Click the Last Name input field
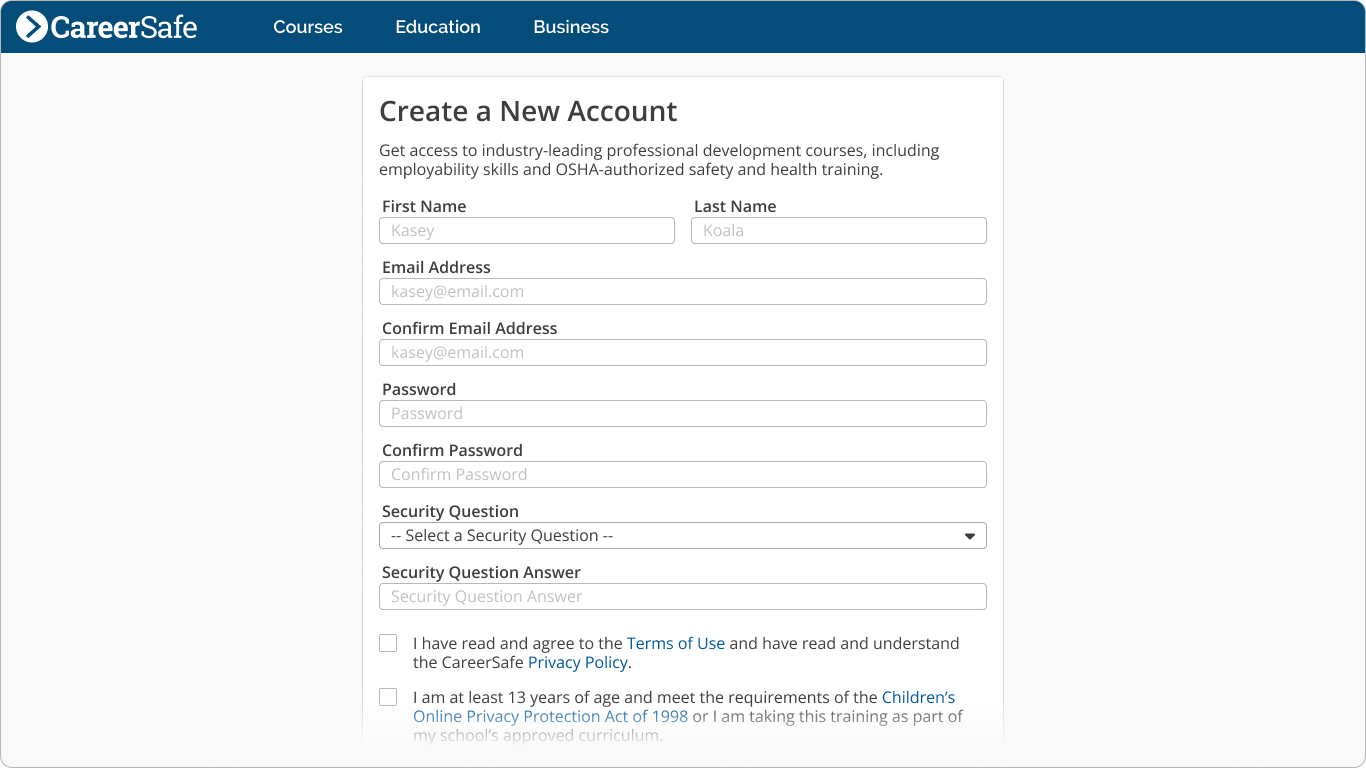 click(x=839, y=230)
